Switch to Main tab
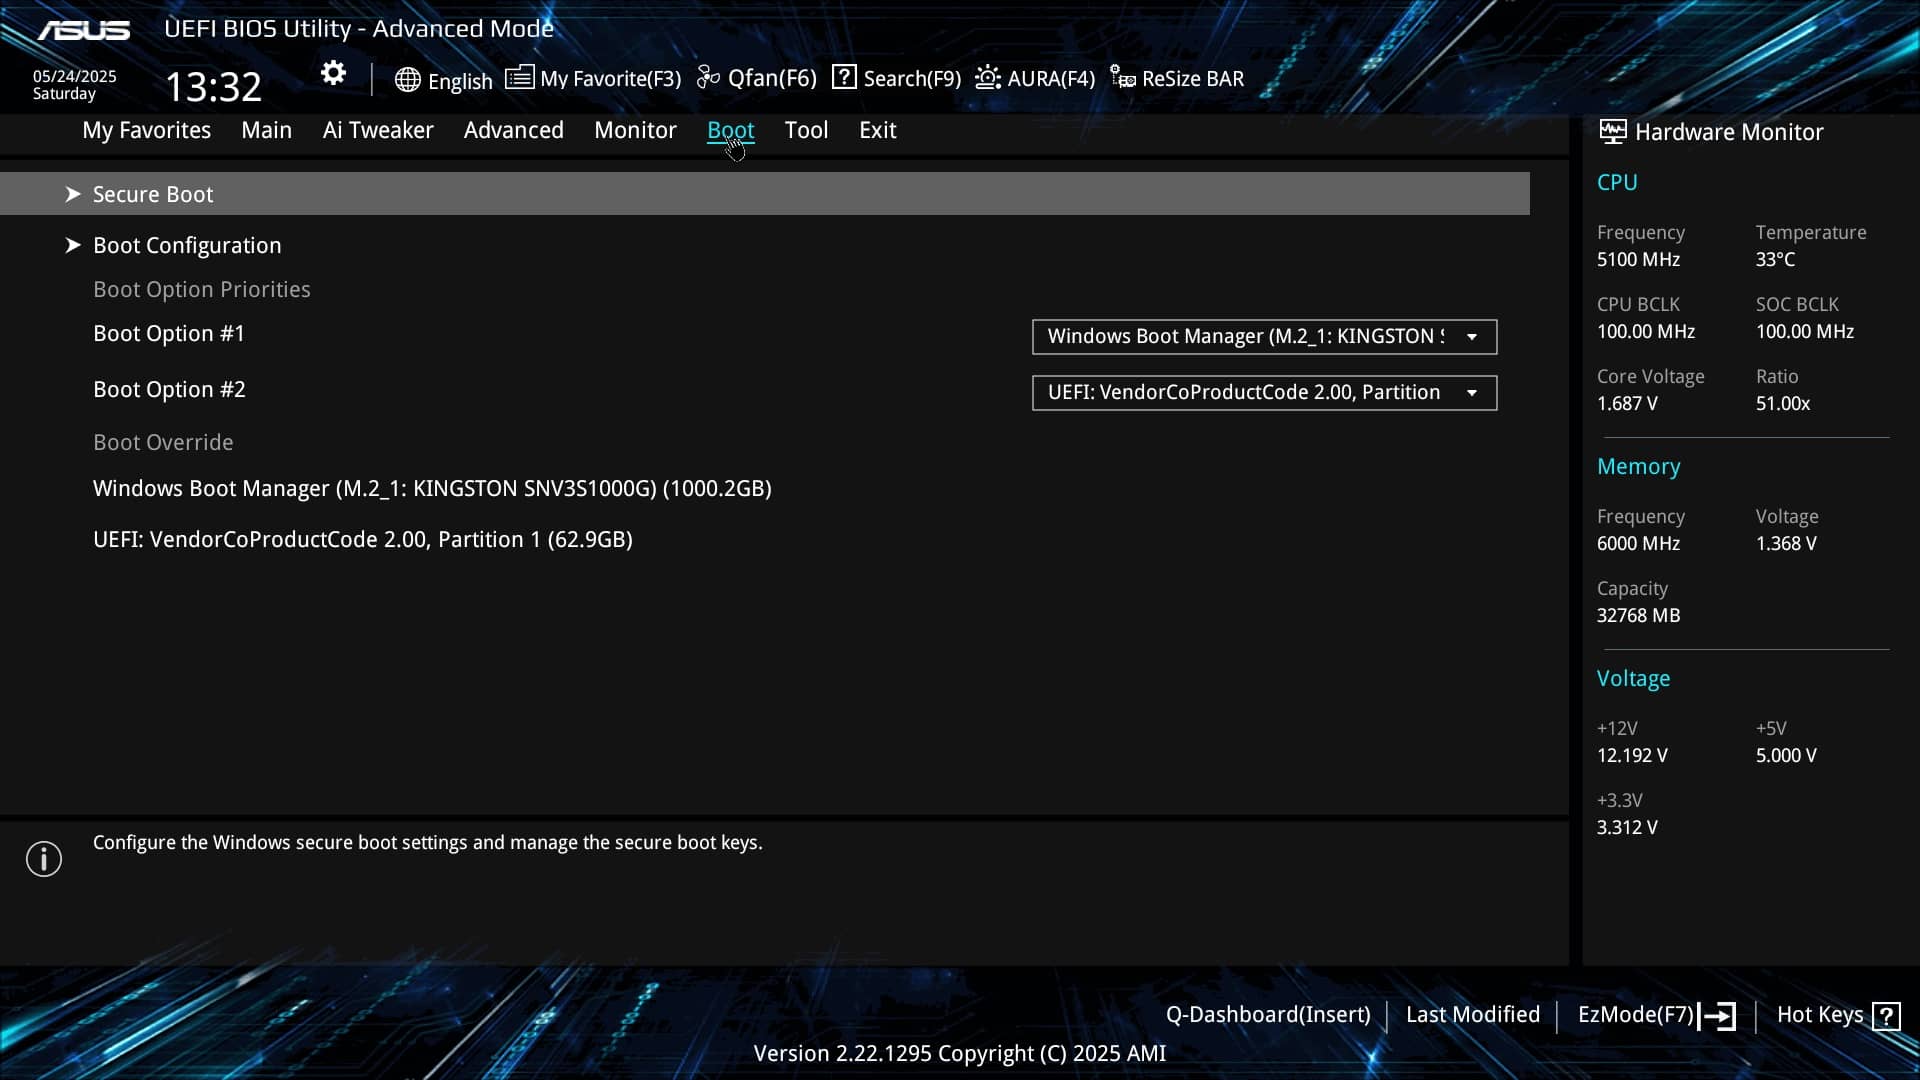The width and height of the screenshot is (1920, 1080). click(266, 130)
